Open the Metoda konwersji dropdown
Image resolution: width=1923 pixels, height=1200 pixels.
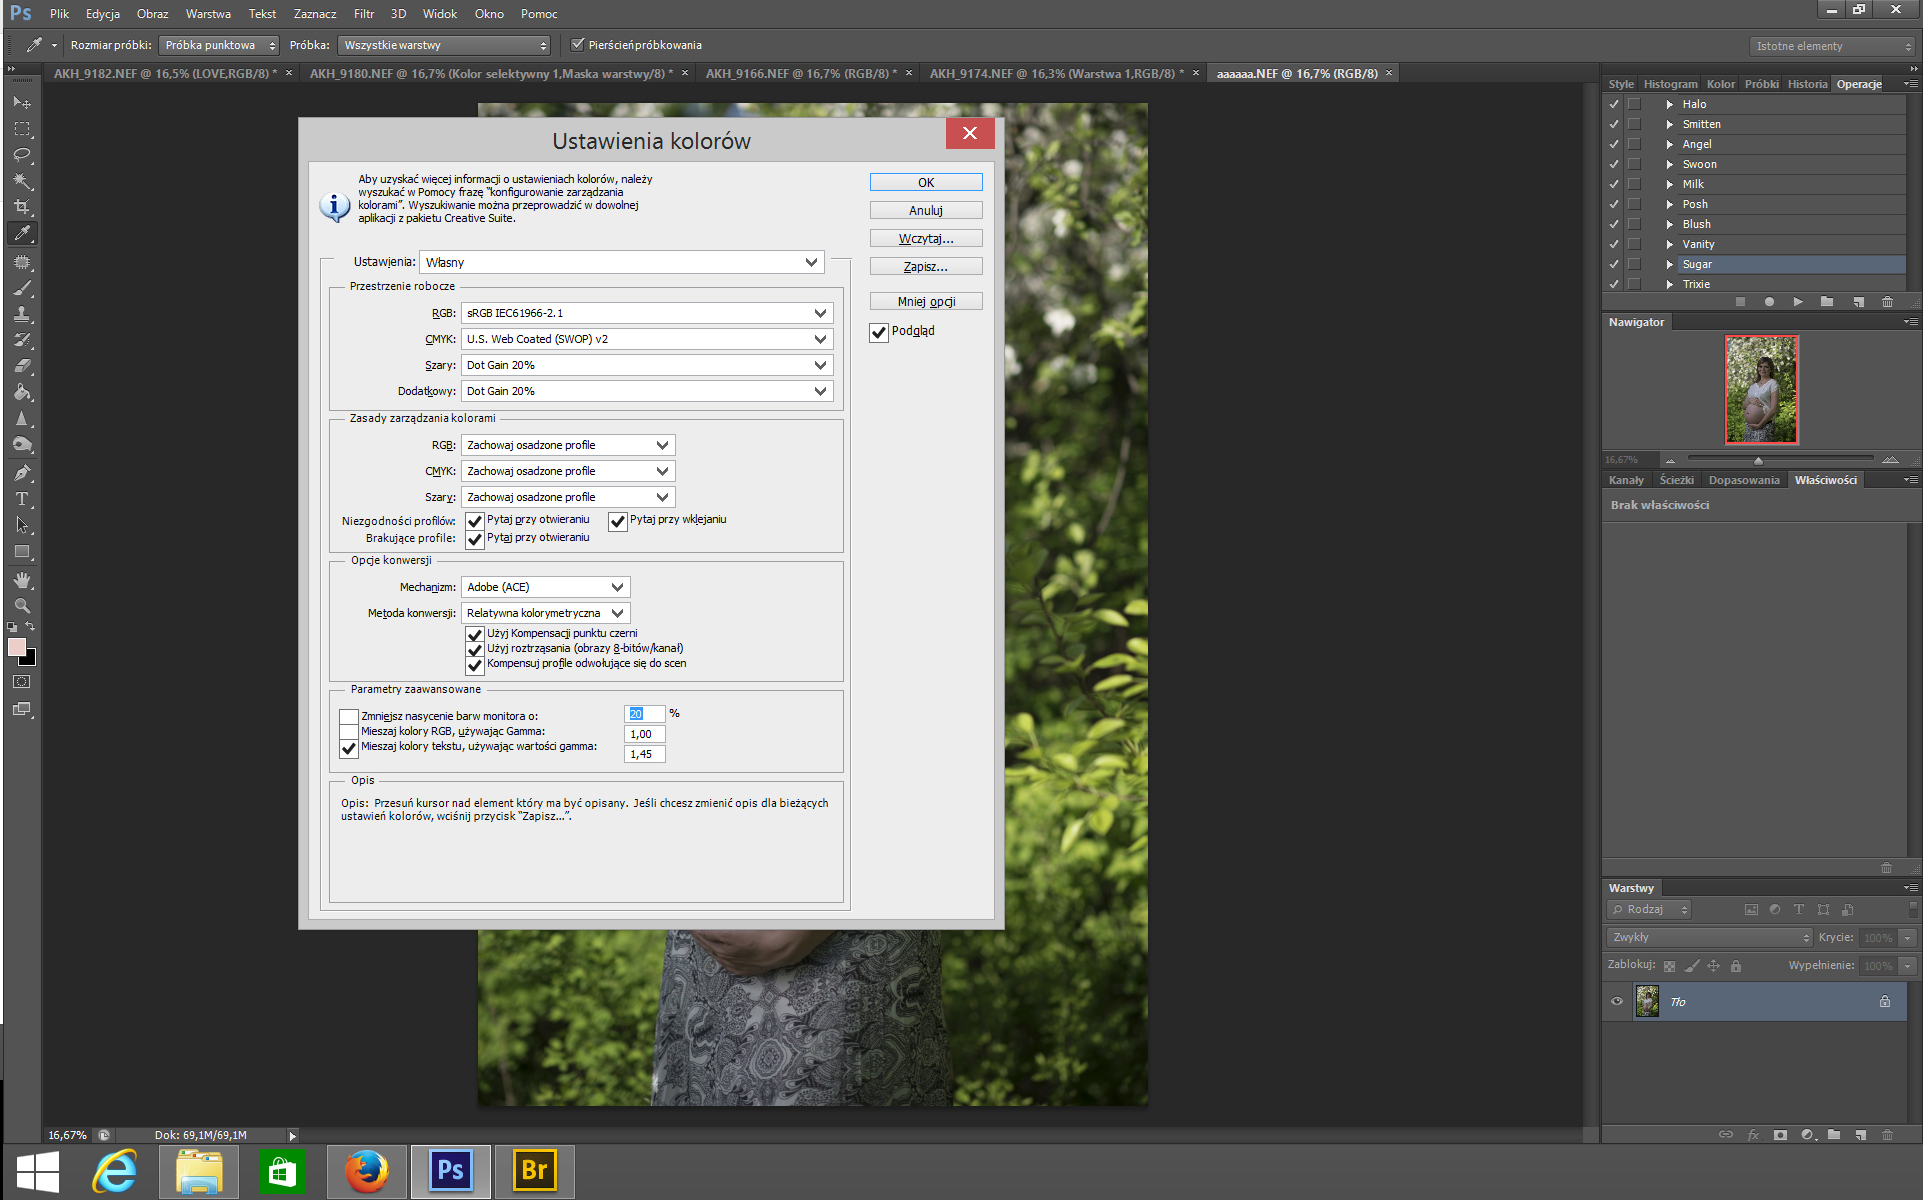click(x=545, y=613)
